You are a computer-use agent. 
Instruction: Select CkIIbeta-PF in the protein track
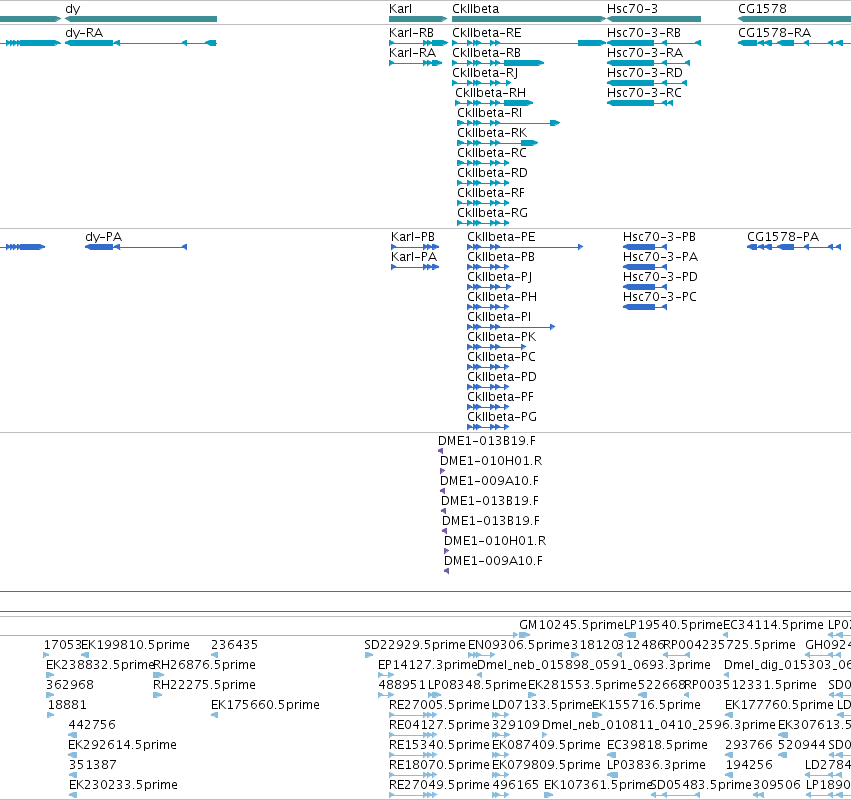tap(500, 397)
